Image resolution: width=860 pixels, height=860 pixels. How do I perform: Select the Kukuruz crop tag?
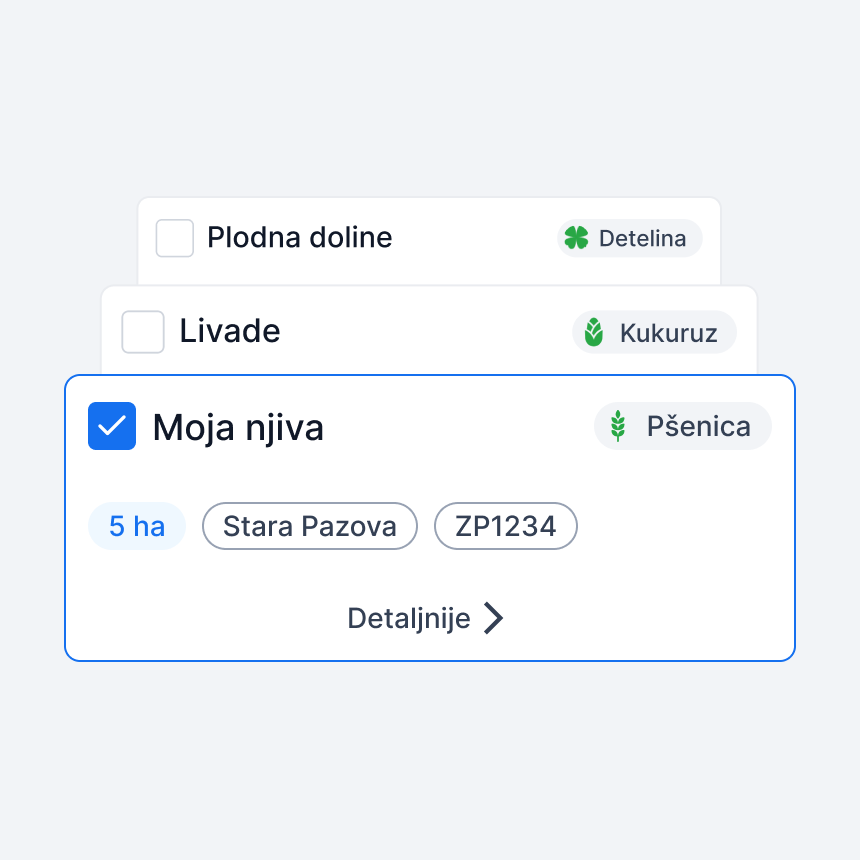(x=654, y=332)
